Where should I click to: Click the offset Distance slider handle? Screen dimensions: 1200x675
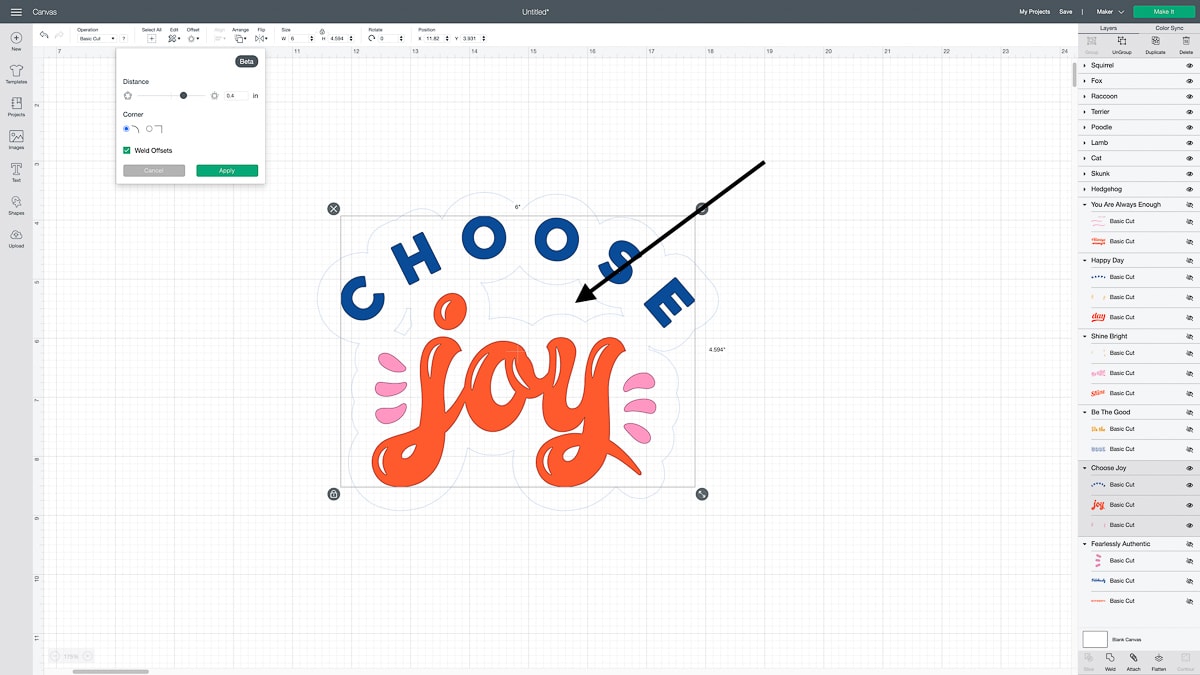point(183,95)
